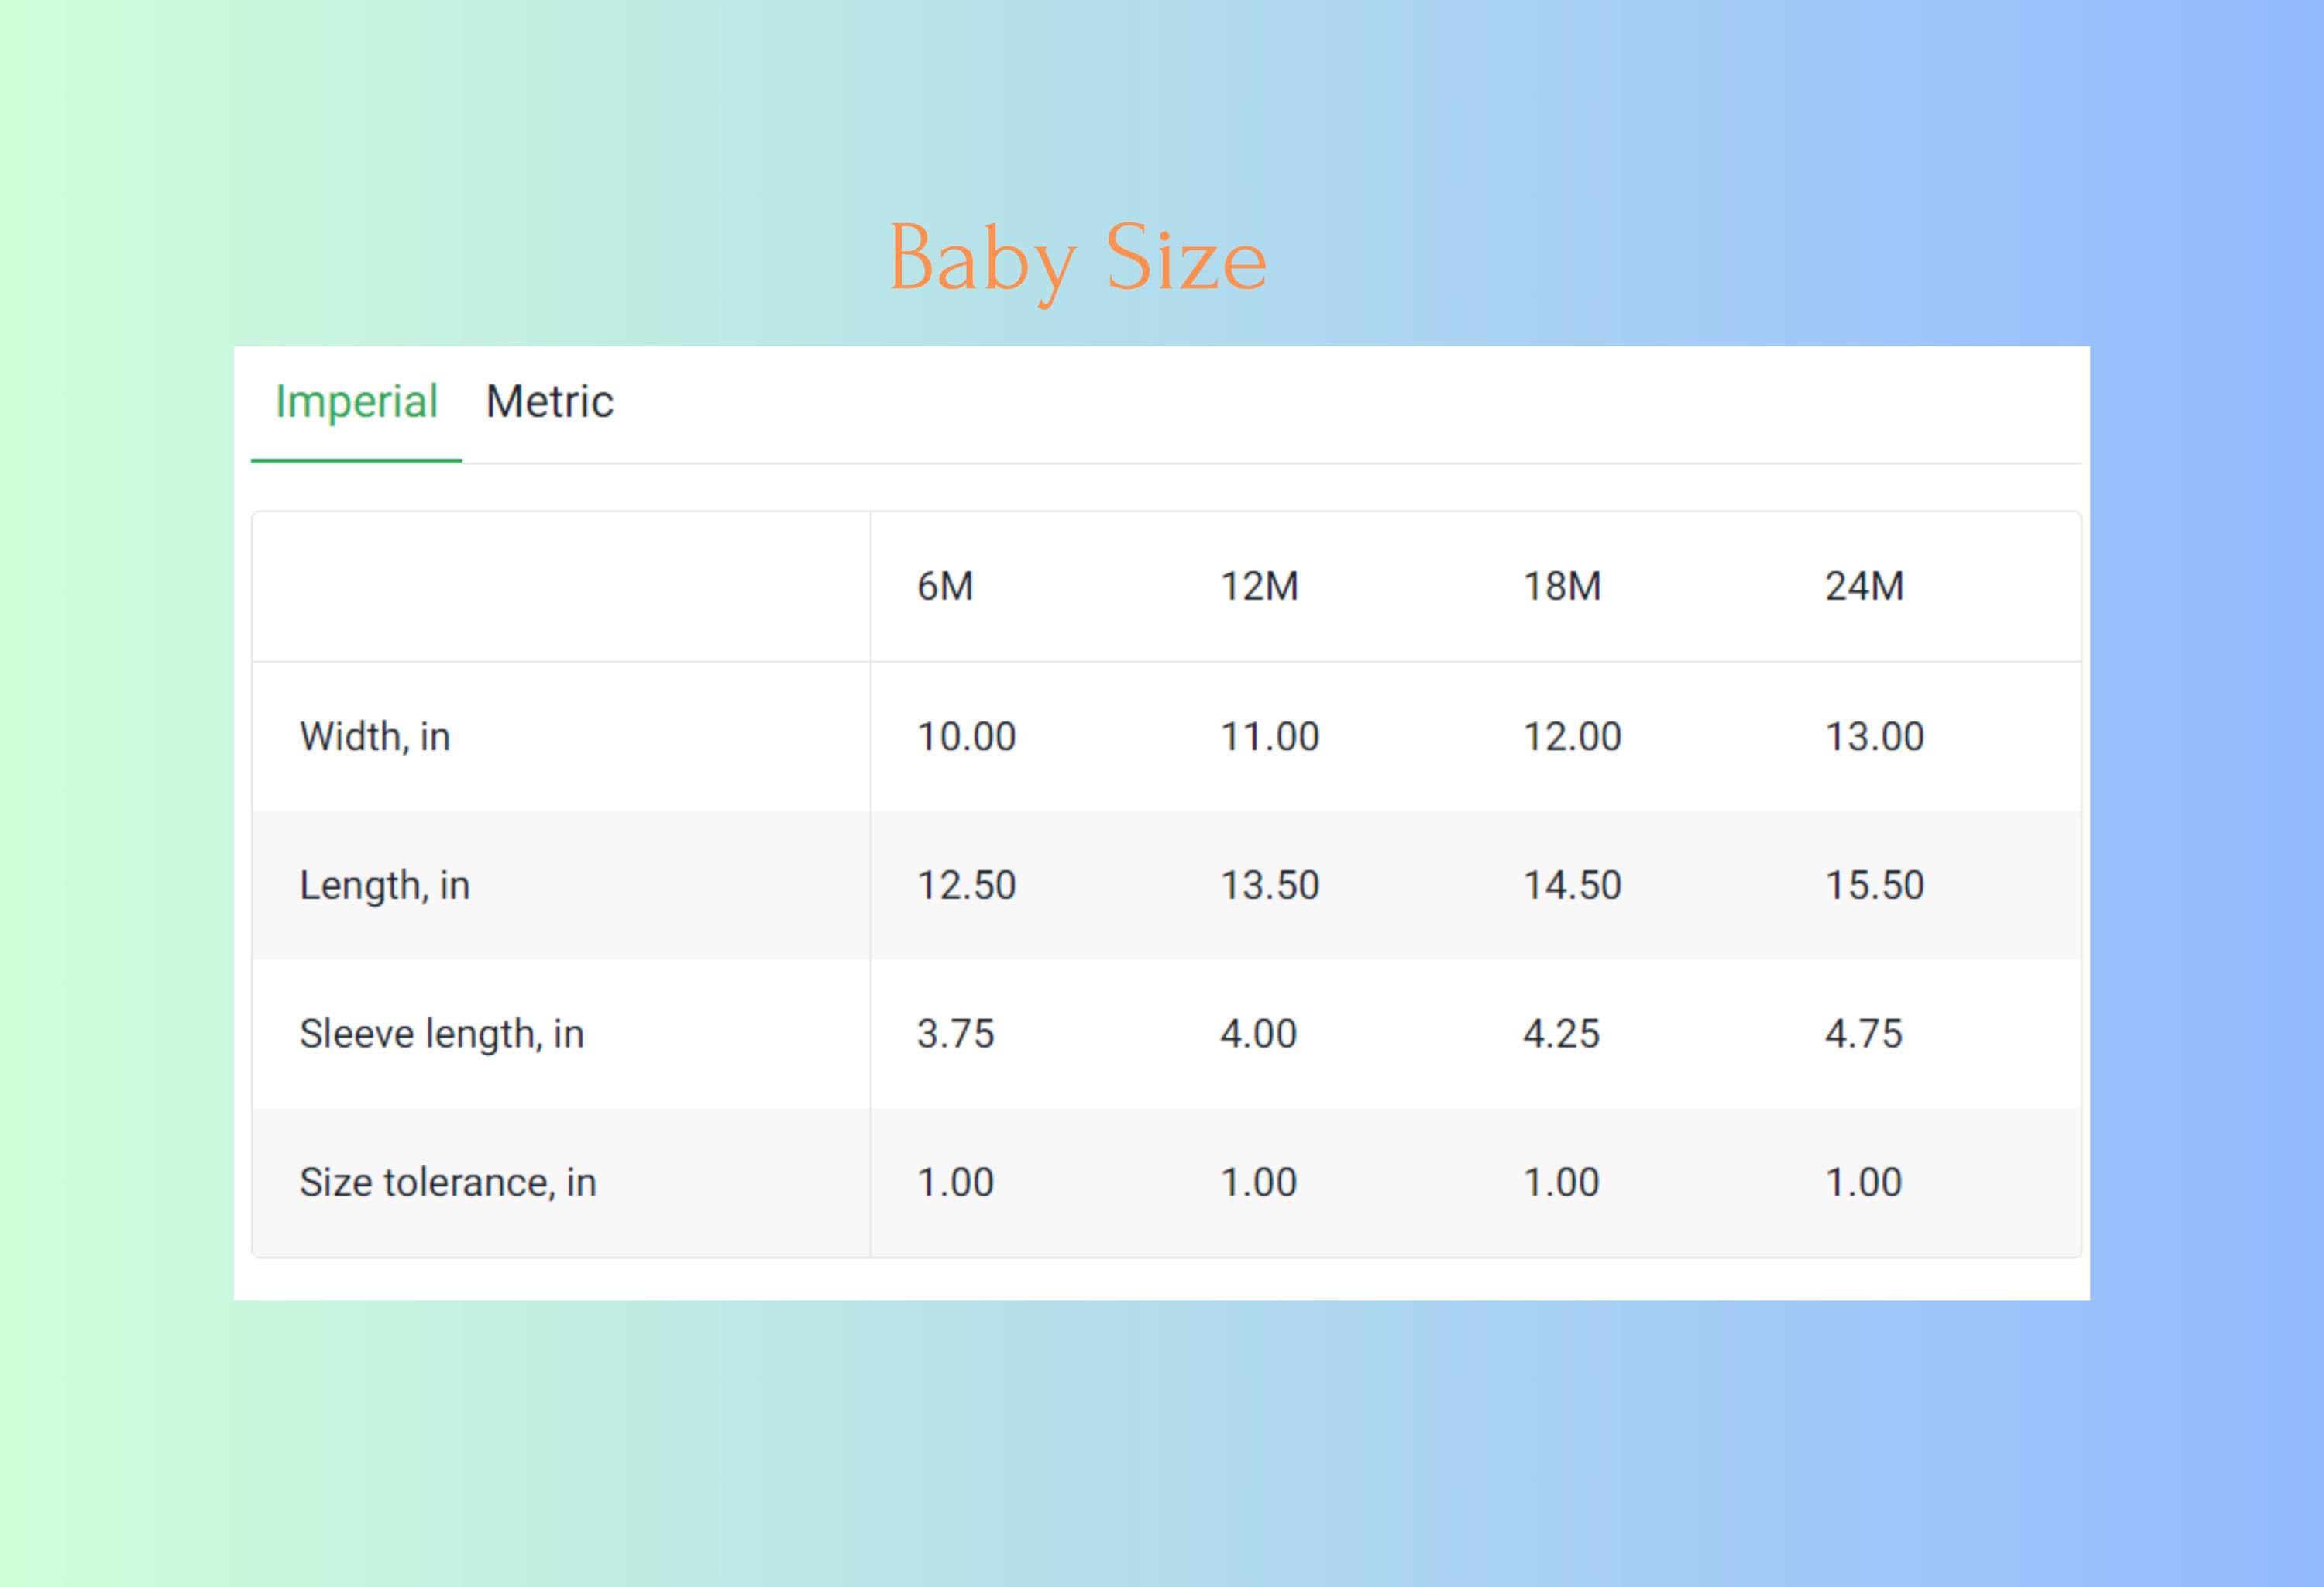This screenshot has width=2324, height=1587.
Task: Select 18M size tolerance value 1.00
Action: [x=1561, y=1183]
